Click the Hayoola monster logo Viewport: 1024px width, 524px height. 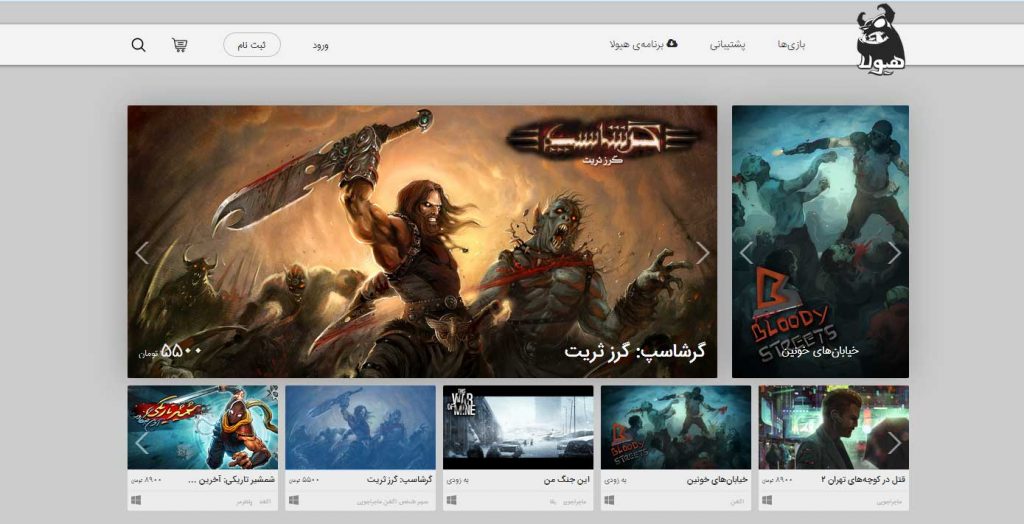880,40
